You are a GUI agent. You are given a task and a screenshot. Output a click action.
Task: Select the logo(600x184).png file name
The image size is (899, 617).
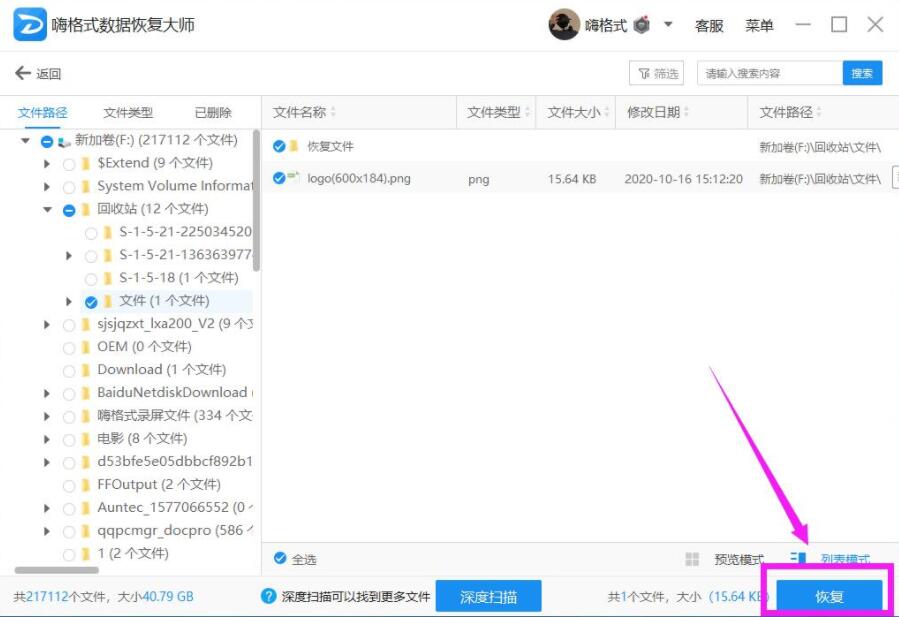click(x=359, y=178)
